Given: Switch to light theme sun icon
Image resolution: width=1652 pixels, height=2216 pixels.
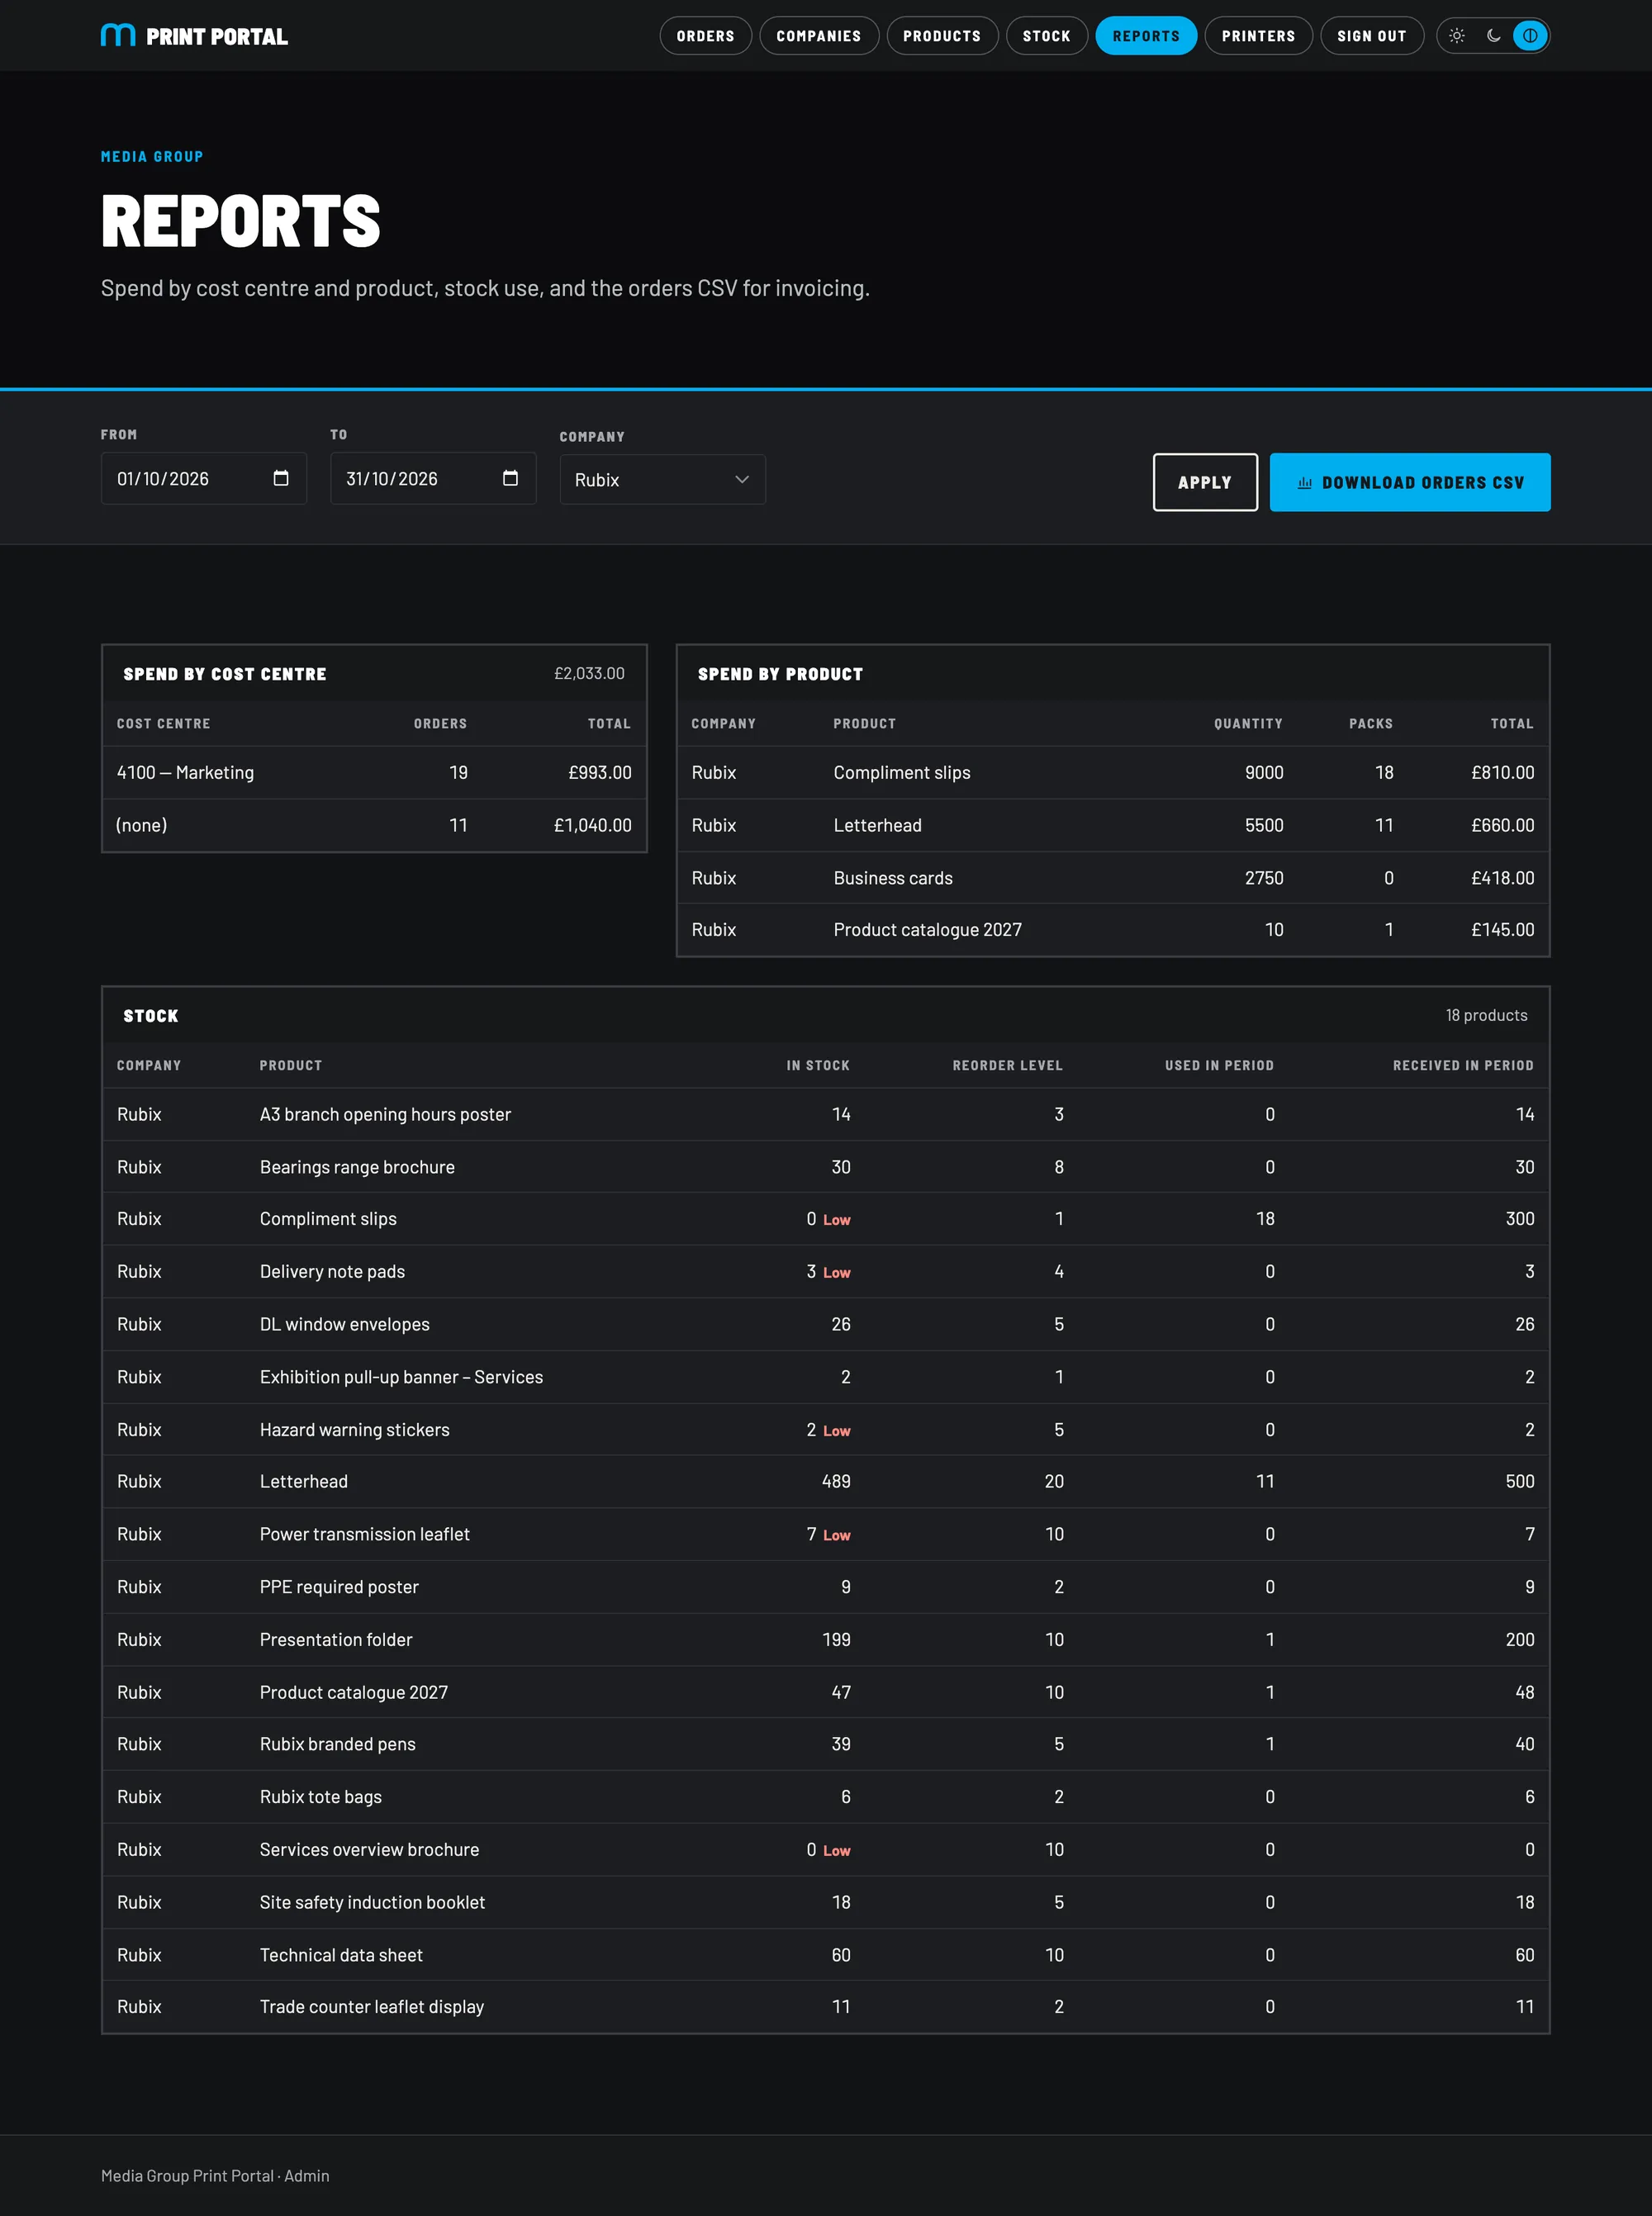Looking at the screenshot, I should pos(1457,36).
